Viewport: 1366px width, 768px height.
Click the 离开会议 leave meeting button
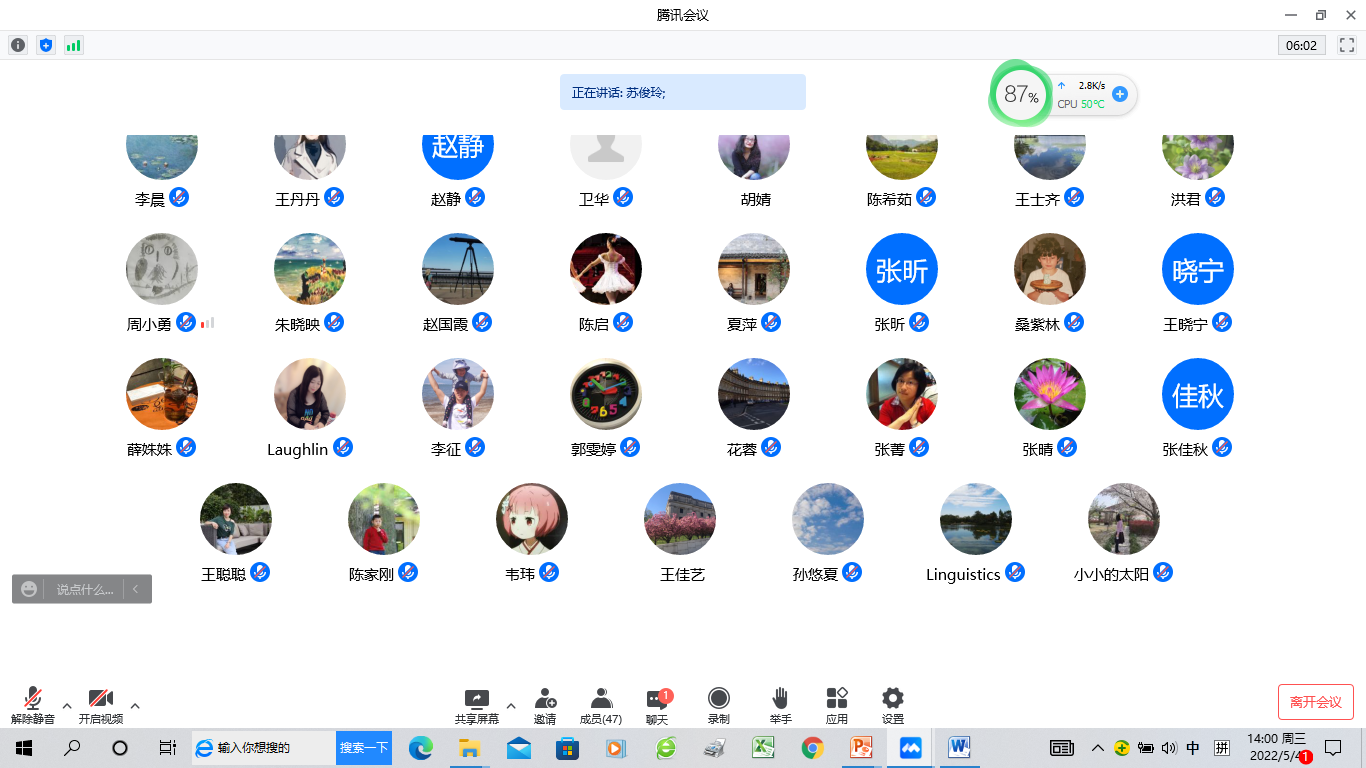coord(1315,702)
